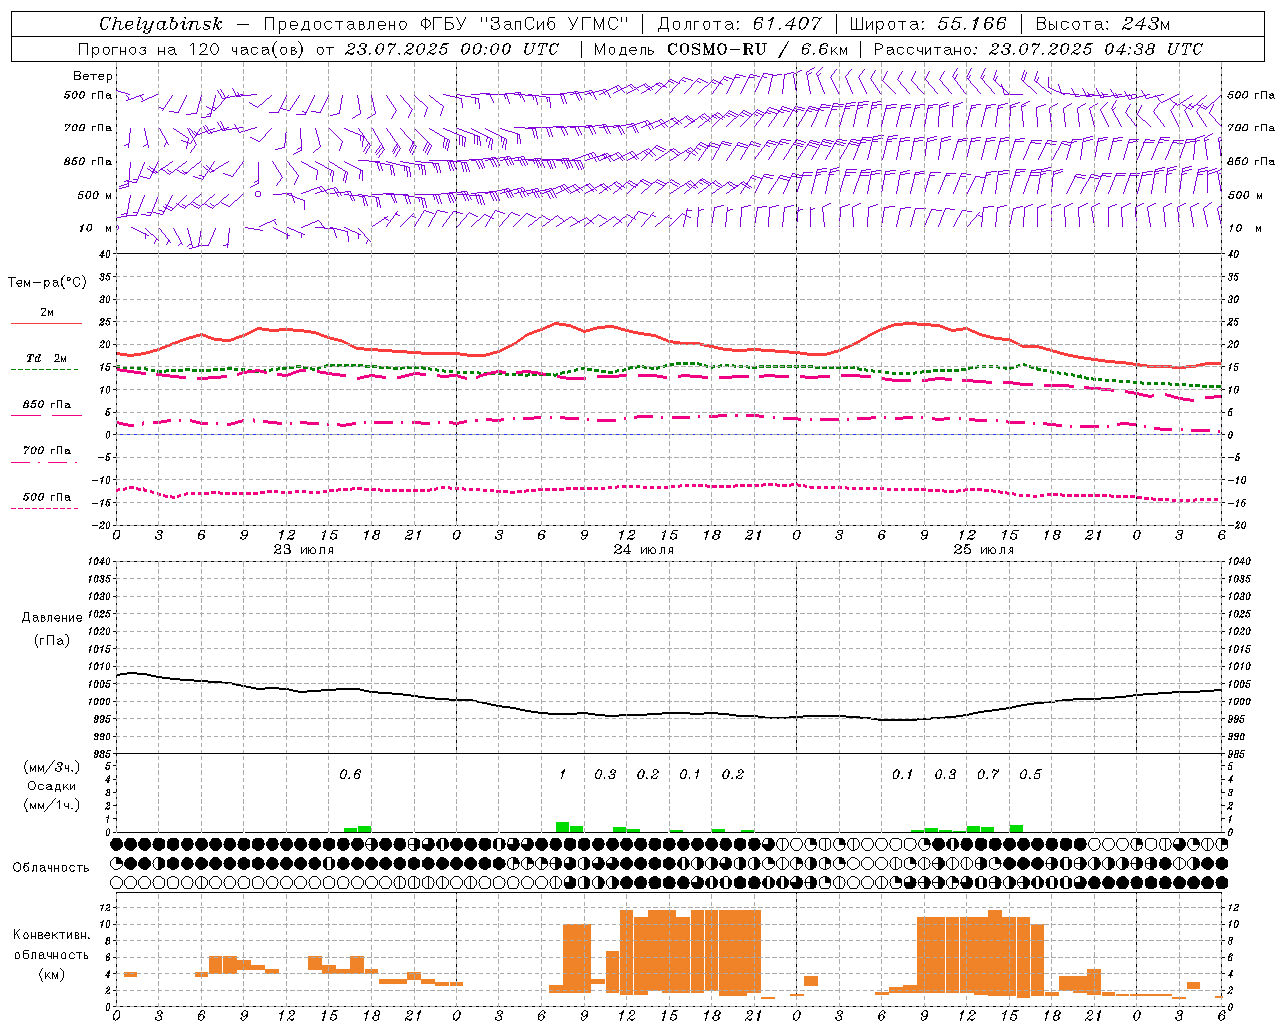Click the 'Осадки' precipitation label
This screenshot has width=1280, height=1024.
[x=51, y=786]
